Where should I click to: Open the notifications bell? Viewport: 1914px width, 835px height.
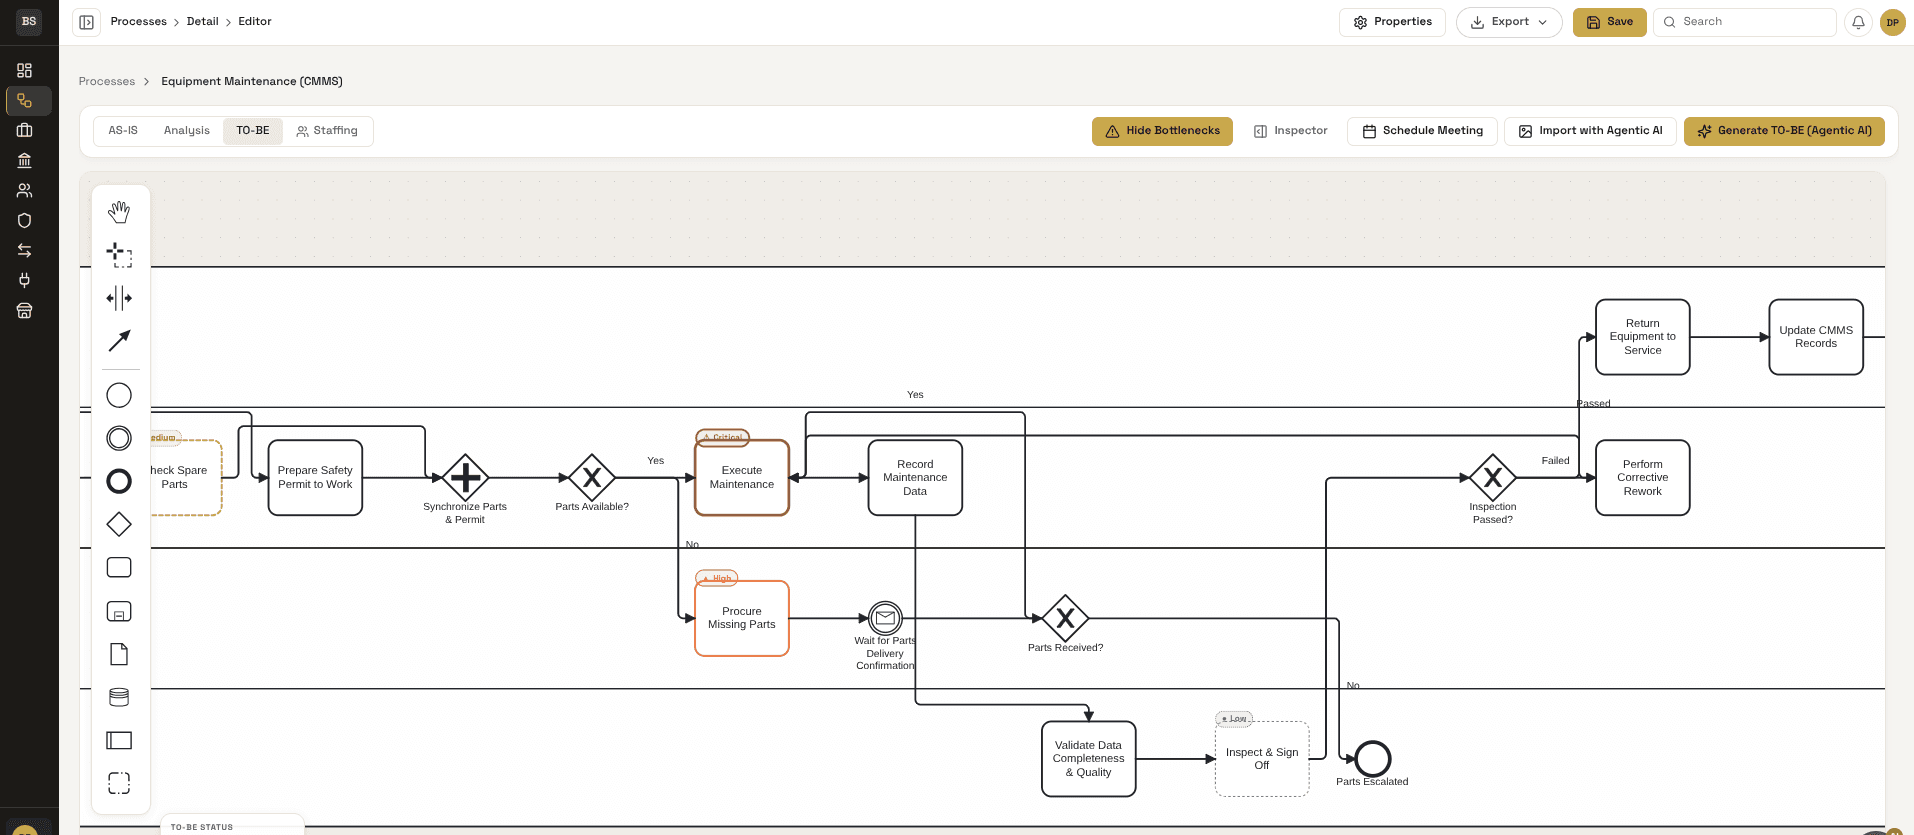pyautogui.click(x=1858, y=22)
